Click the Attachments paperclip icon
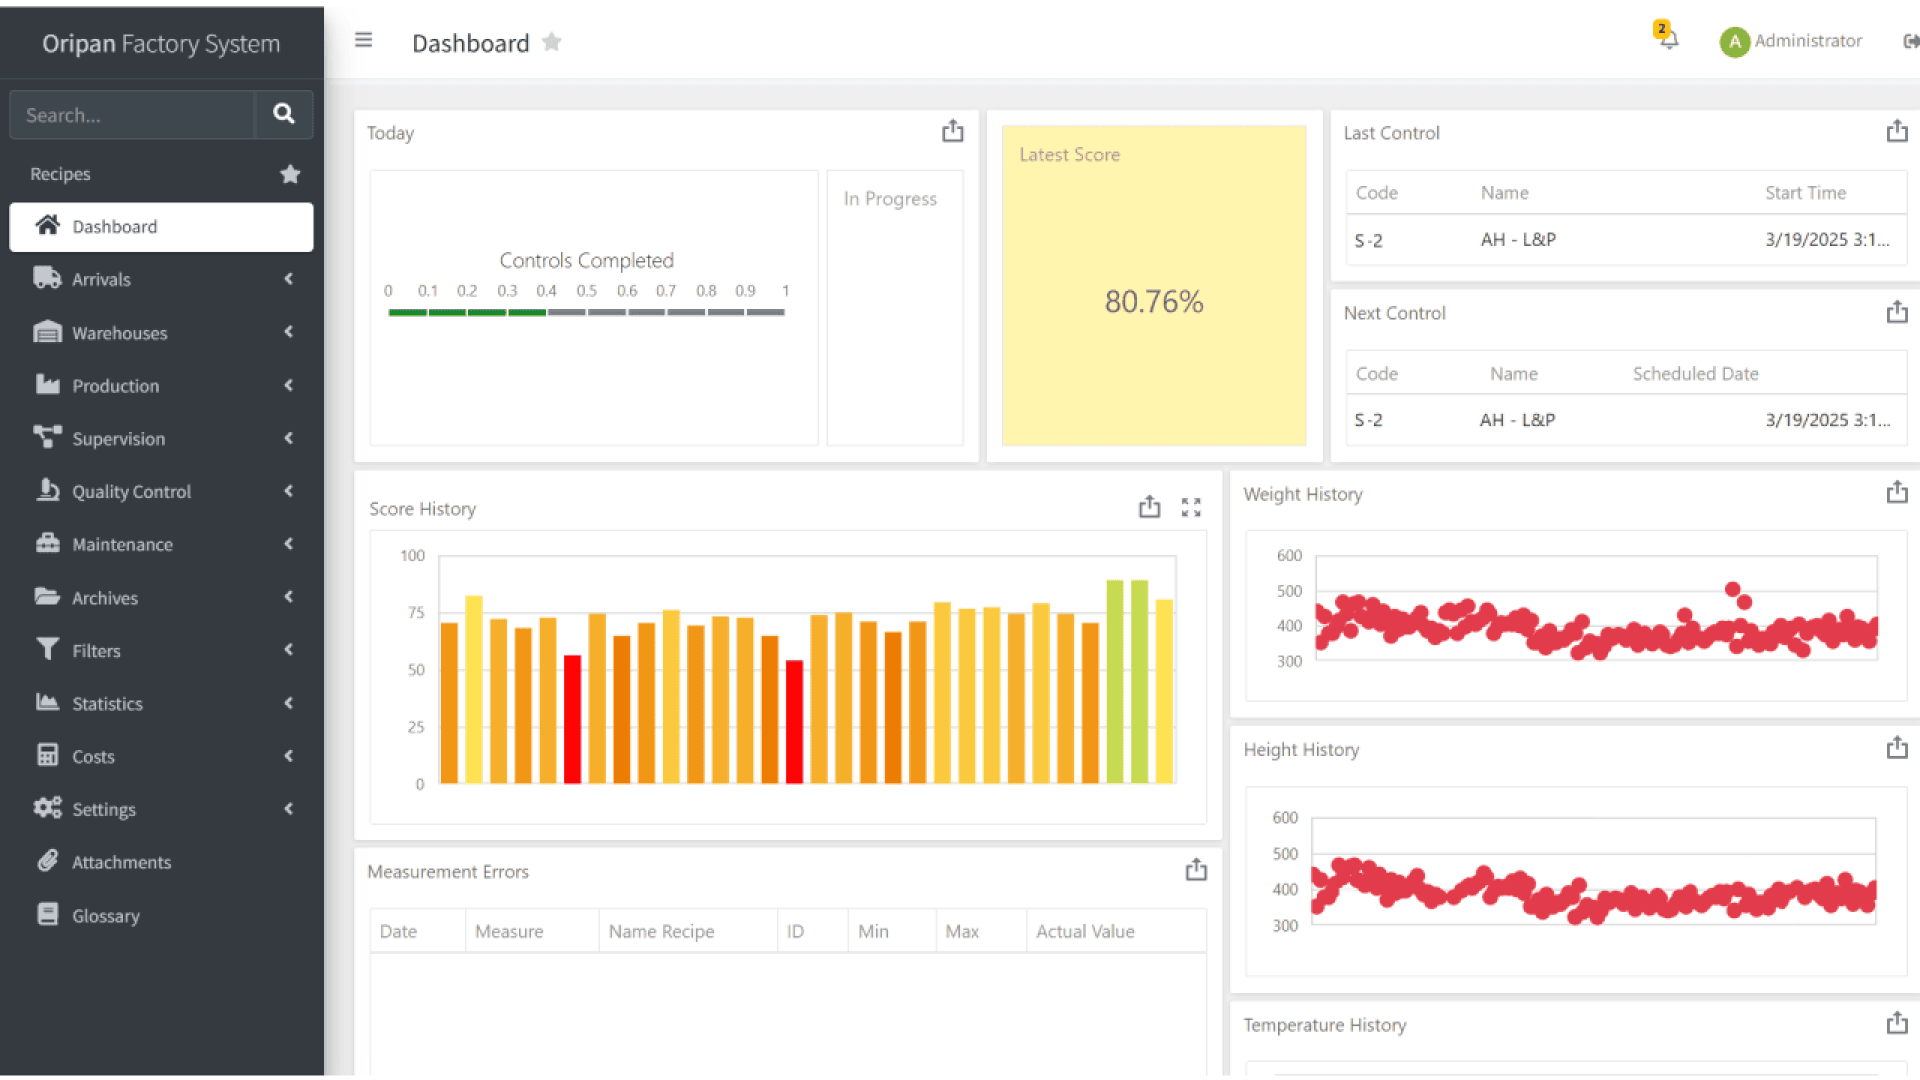 tap(48, 861)
